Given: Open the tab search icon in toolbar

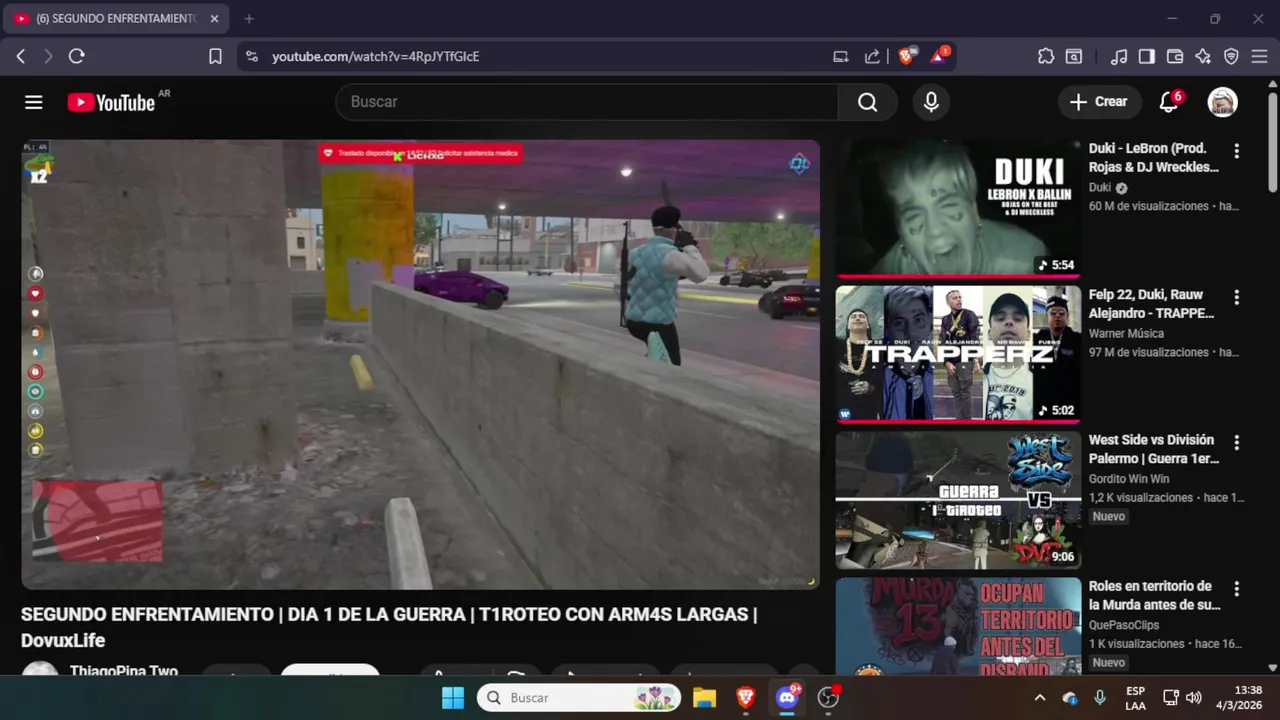Looking at the screenshot, I should pyautogui.click(x=1074, y=57).
